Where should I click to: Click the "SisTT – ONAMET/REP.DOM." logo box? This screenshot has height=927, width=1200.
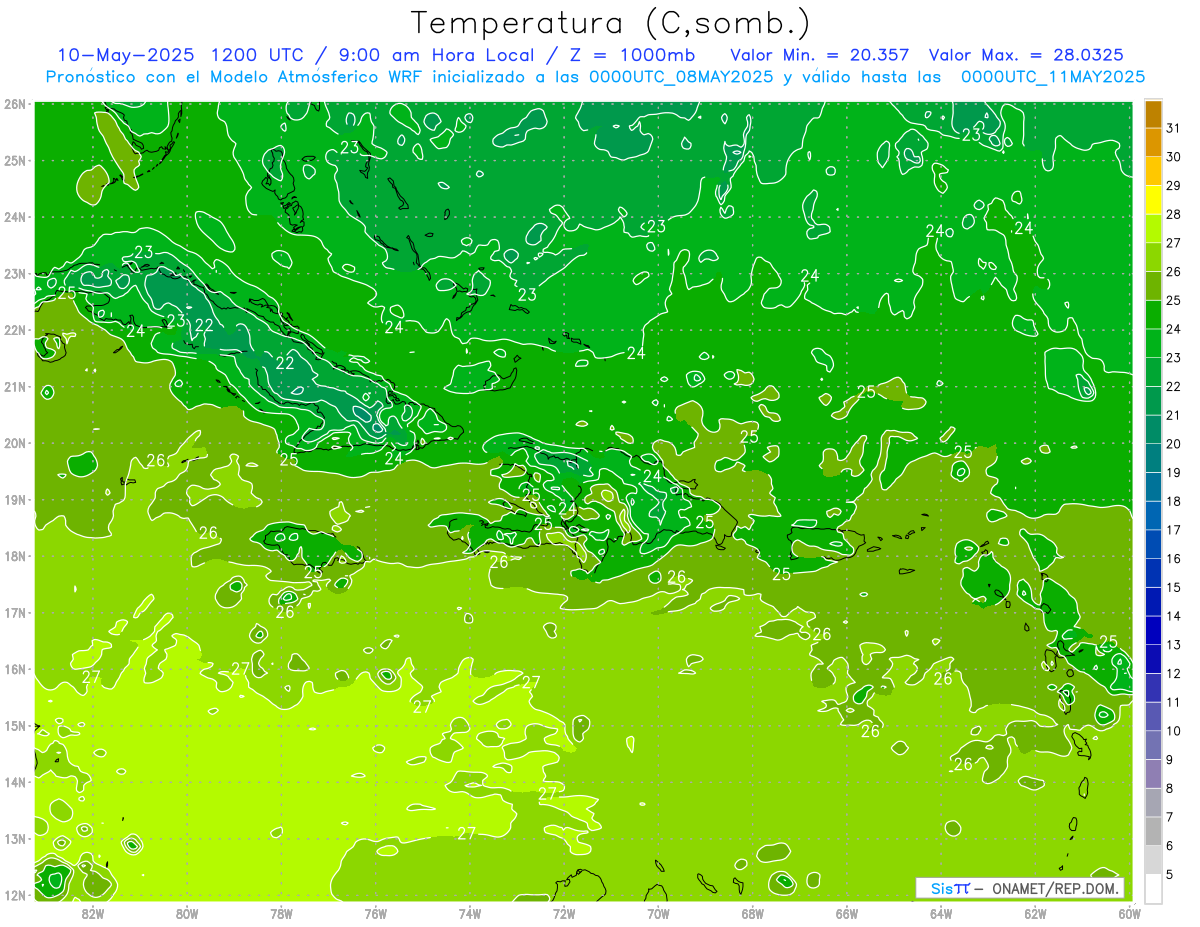tap(1020, 888)
